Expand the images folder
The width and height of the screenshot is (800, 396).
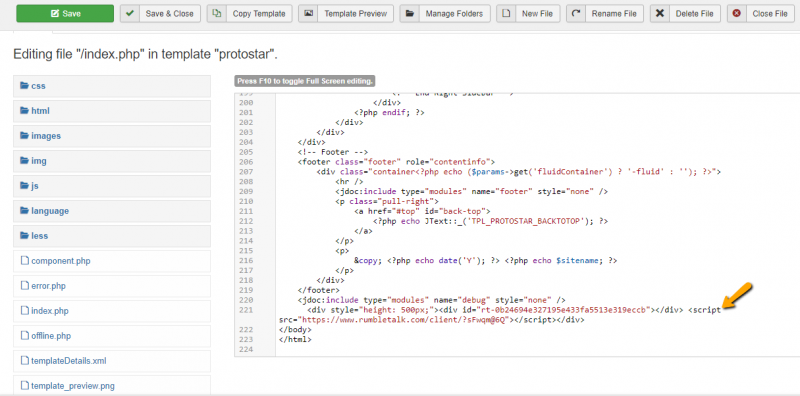pyautogui.click(x=112, y=136)
